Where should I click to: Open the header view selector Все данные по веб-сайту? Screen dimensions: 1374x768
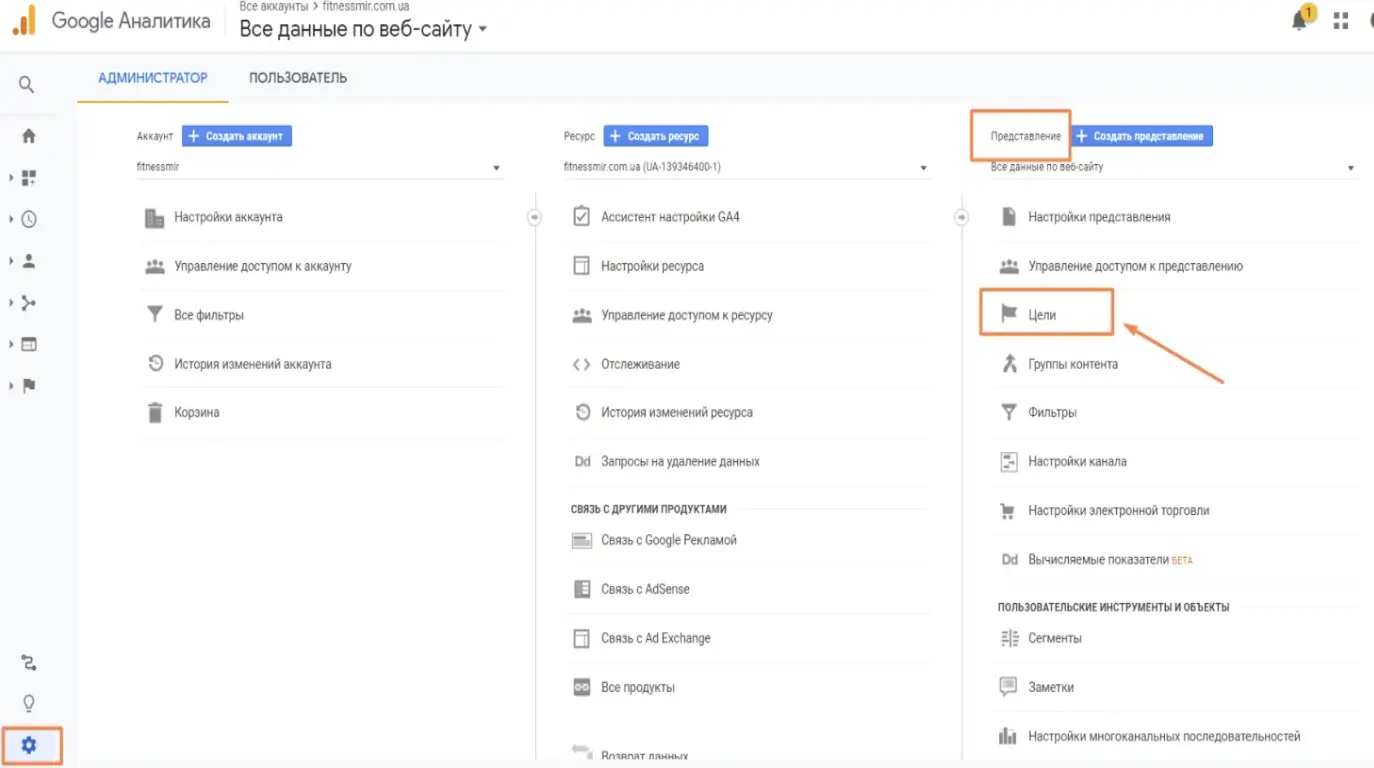[363, 29]
